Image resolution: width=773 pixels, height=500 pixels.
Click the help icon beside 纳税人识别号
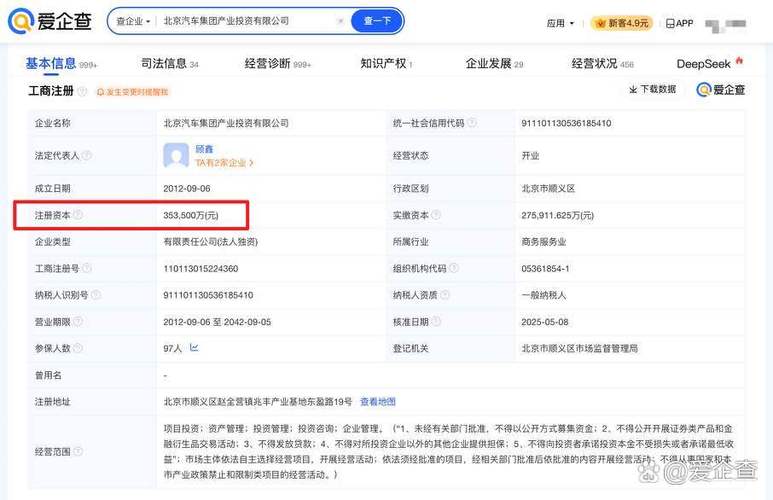[x=96, y=294]
